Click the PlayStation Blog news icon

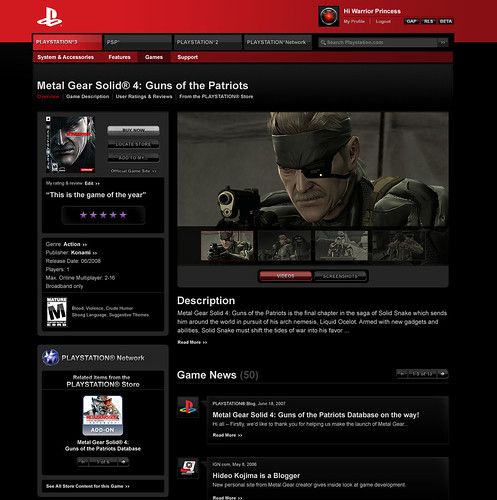pyautogui.click(x=188, y=407)
